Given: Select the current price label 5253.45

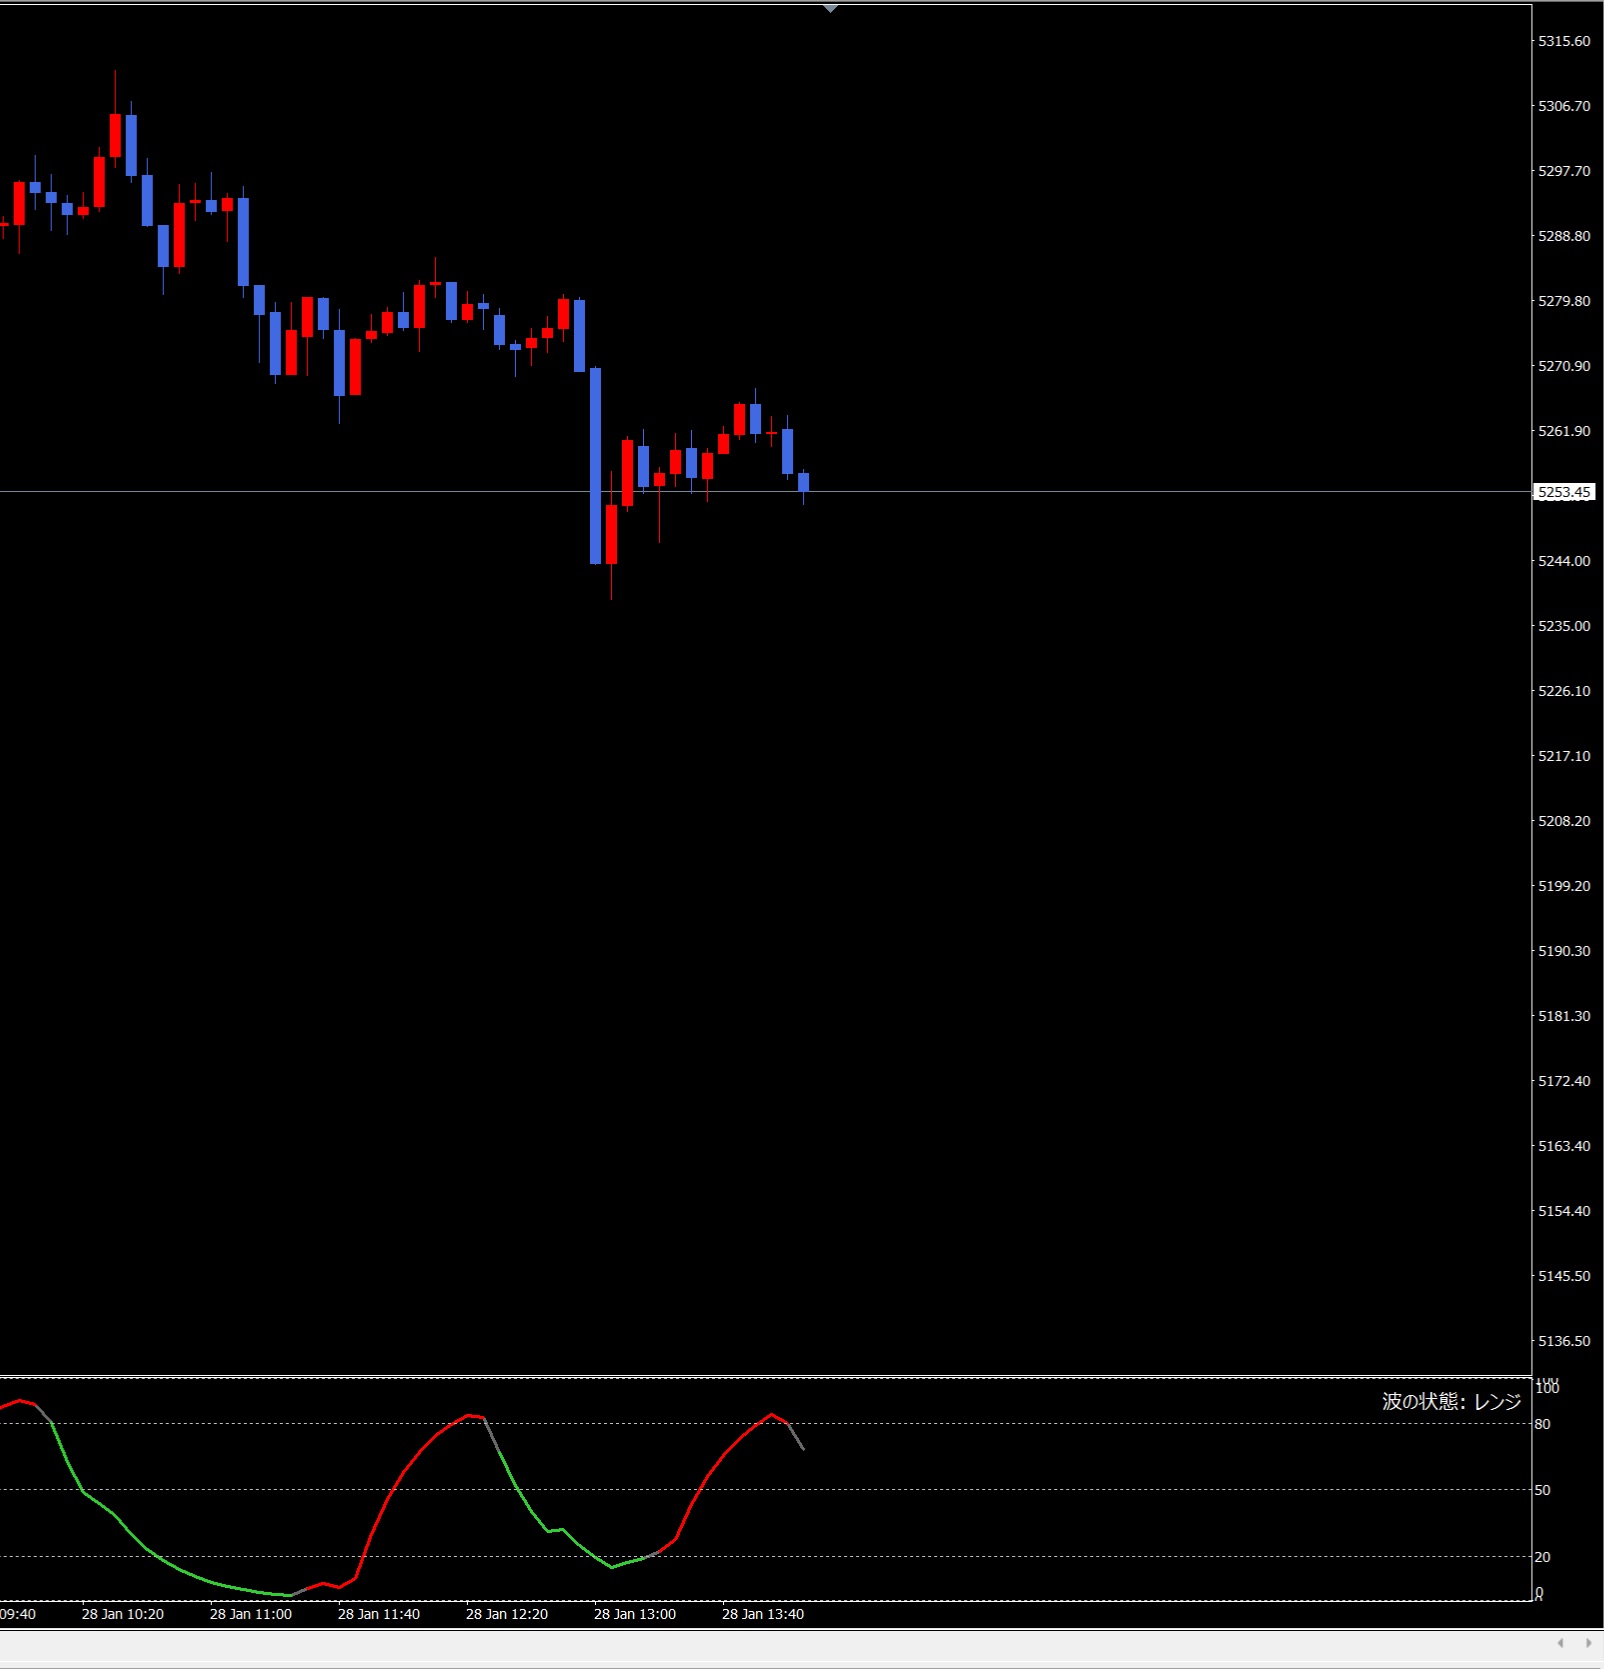Looking at the screenshot, I should tap(1564, 492).
